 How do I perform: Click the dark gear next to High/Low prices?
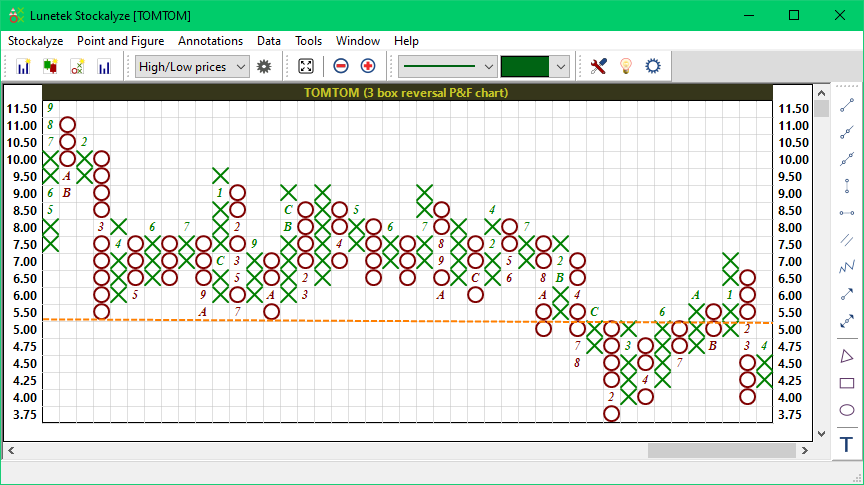coord(264,67)
